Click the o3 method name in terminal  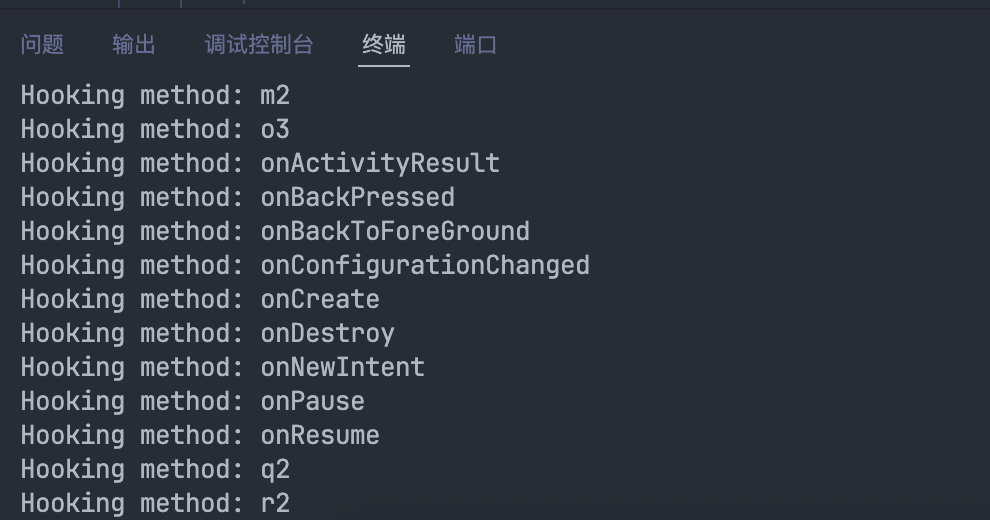[x=275, y=130]
